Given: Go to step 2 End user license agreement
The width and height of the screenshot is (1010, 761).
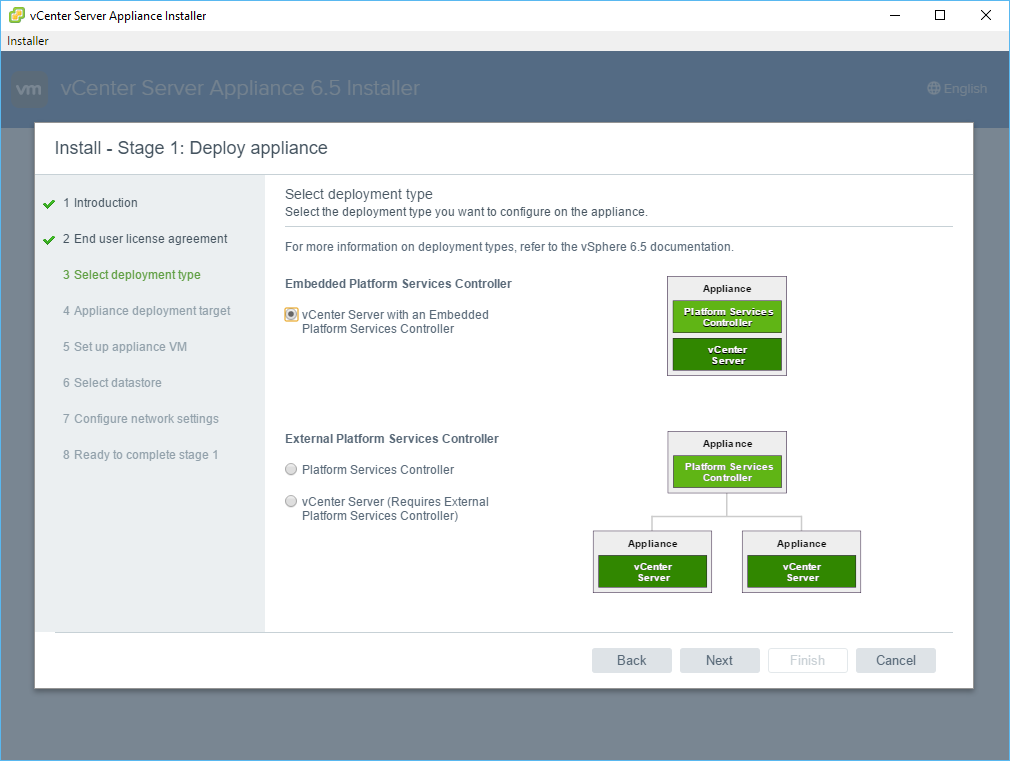Looking at the screenshot, I should 150,239.
